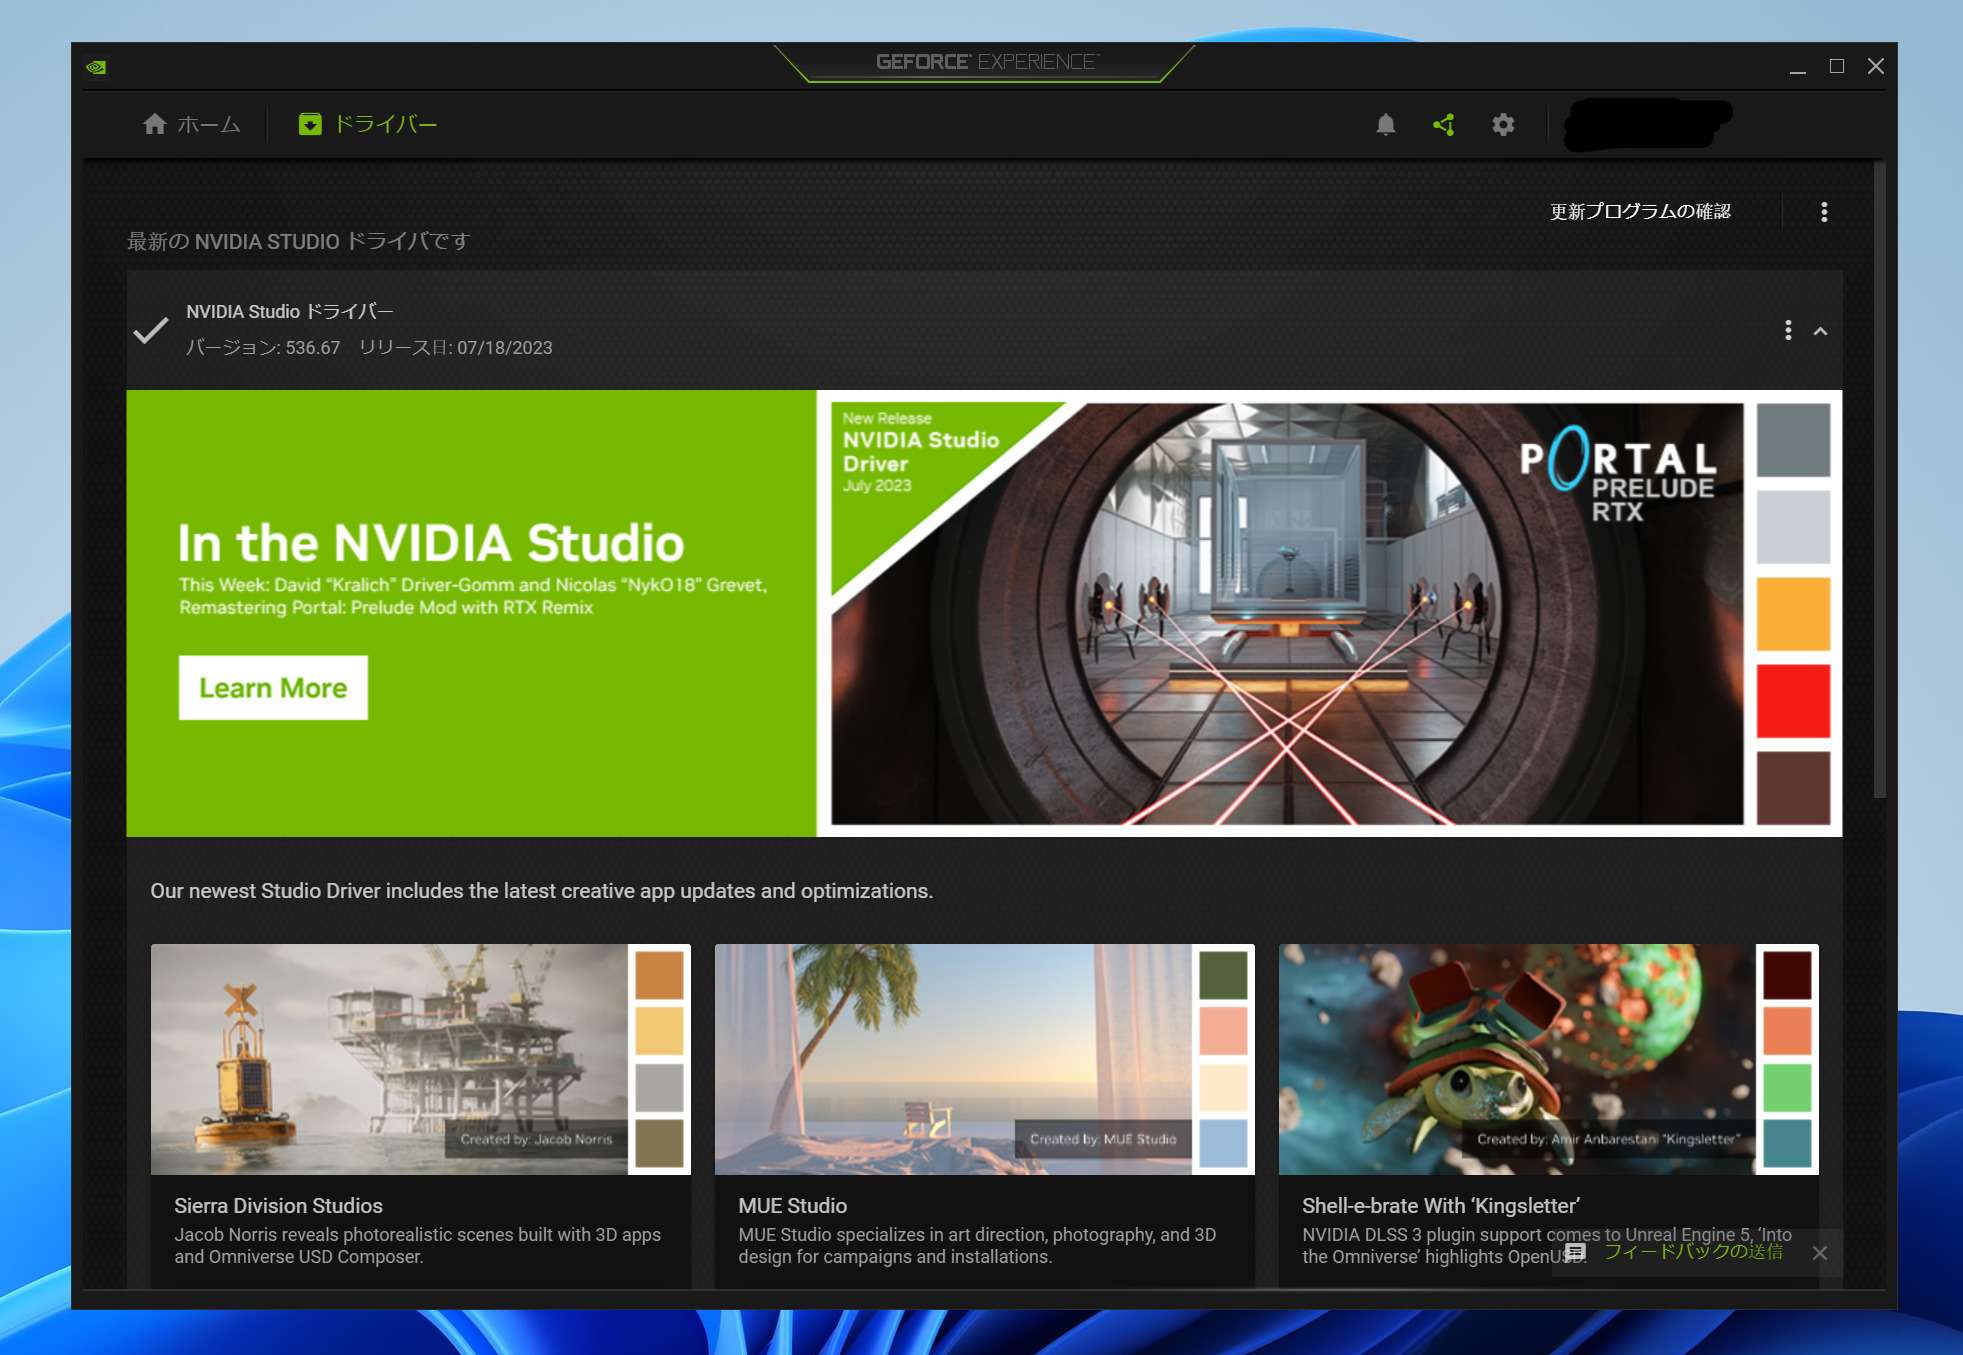
Task: Click the vertical scrollbar of driver page
Action: point(1879,480)
